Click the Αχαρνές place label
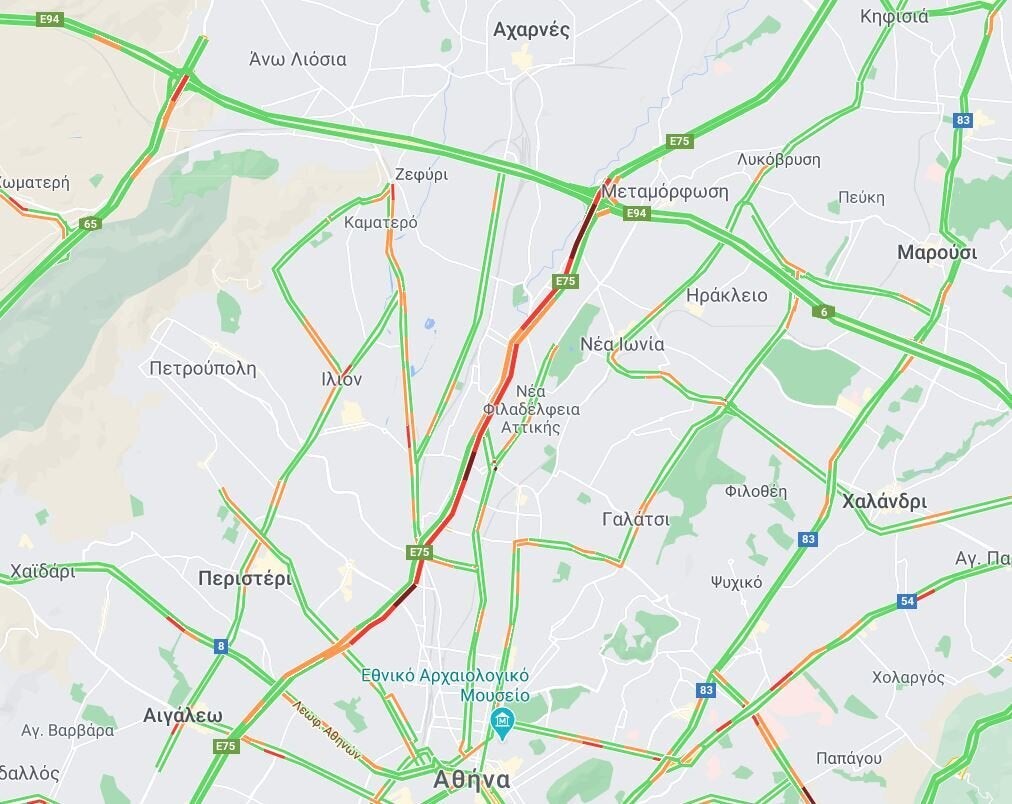Screen dimensions: 1012x804 pyautogui.click(x=531, y=30)
